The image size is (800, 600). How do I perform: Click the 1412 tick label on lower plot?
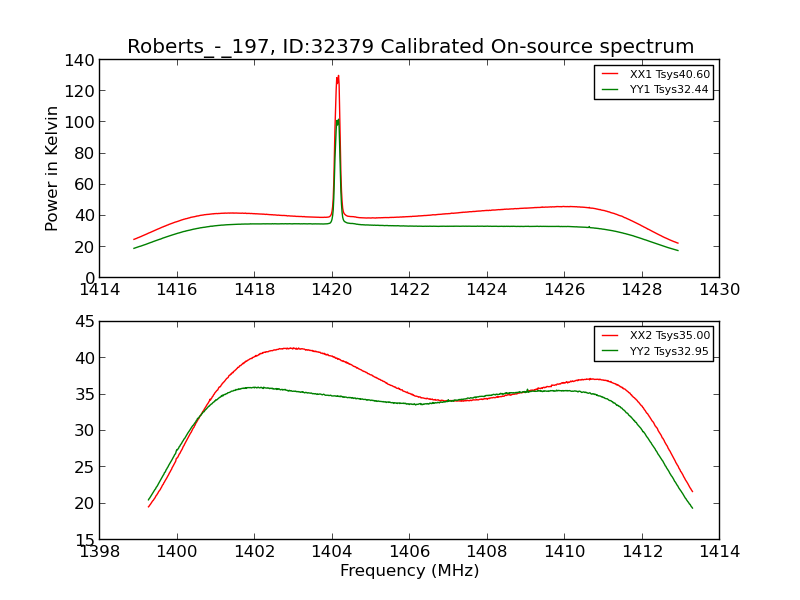pos(642,551)
